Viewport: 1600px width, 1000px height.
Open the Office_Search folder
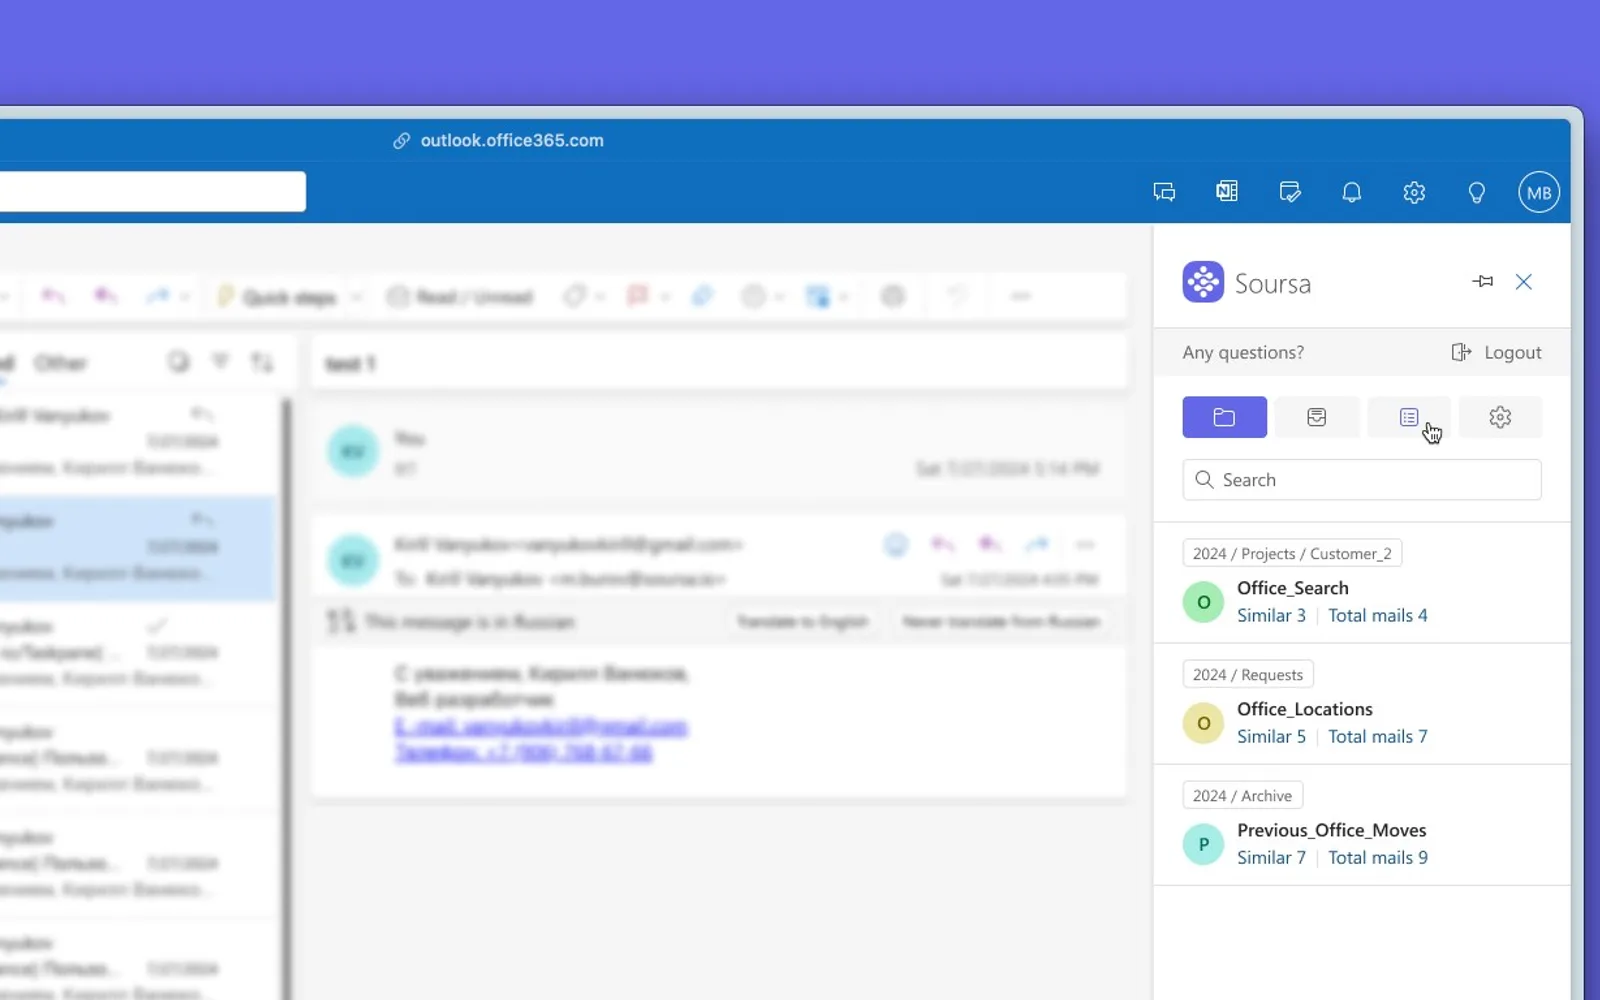1293,588
